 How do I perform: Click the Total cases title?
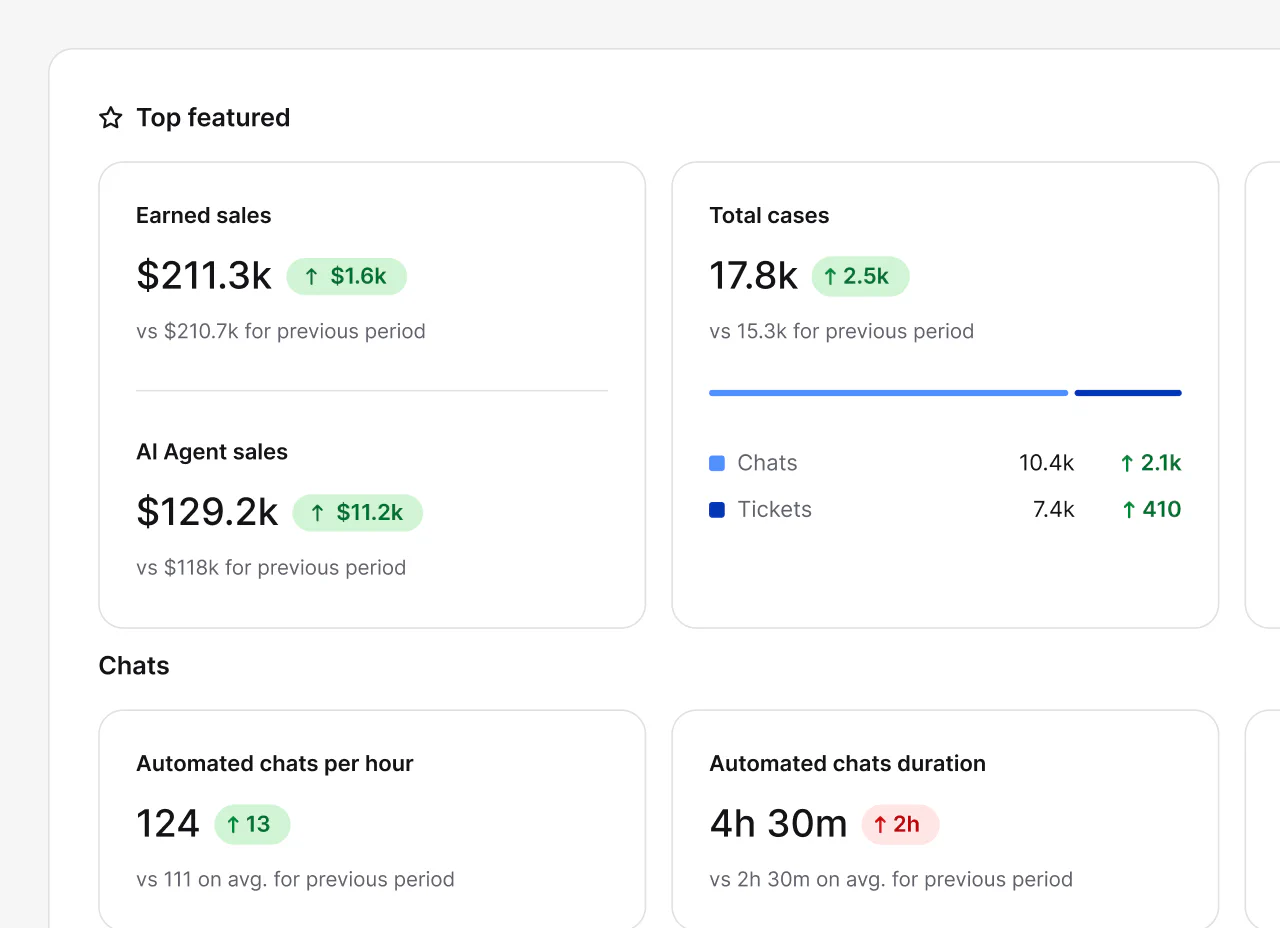point(769,216)
